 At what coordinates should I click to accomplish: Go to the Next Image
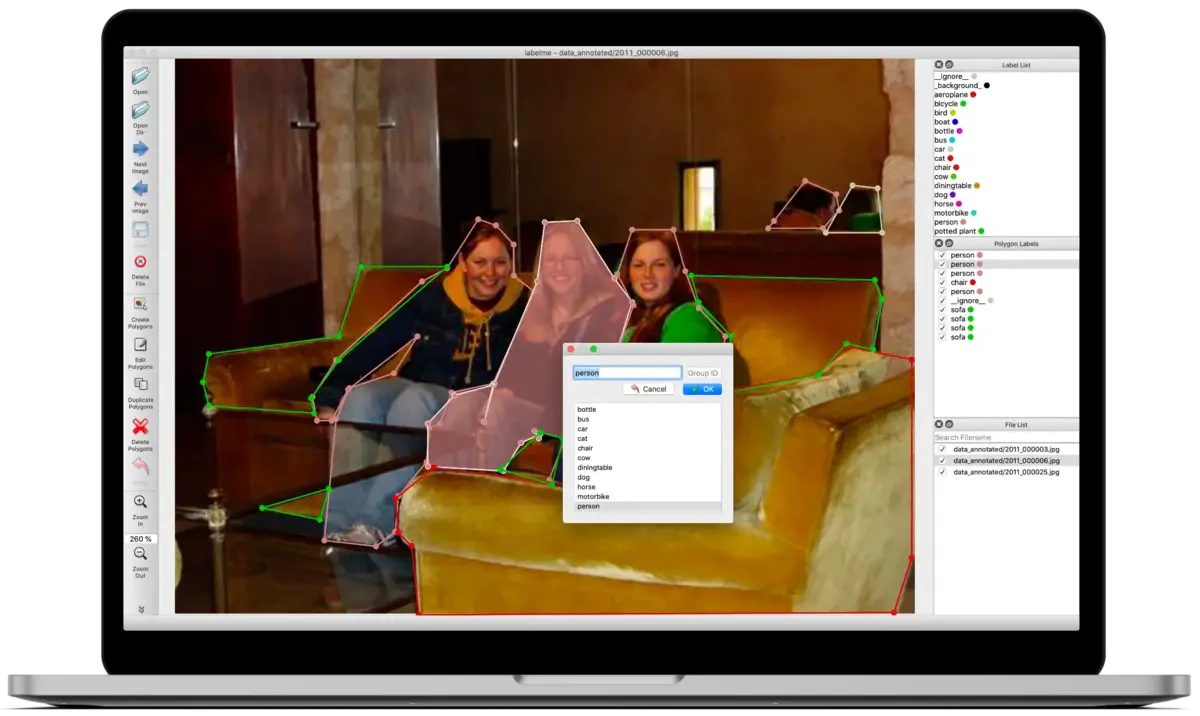pos(140,150)
